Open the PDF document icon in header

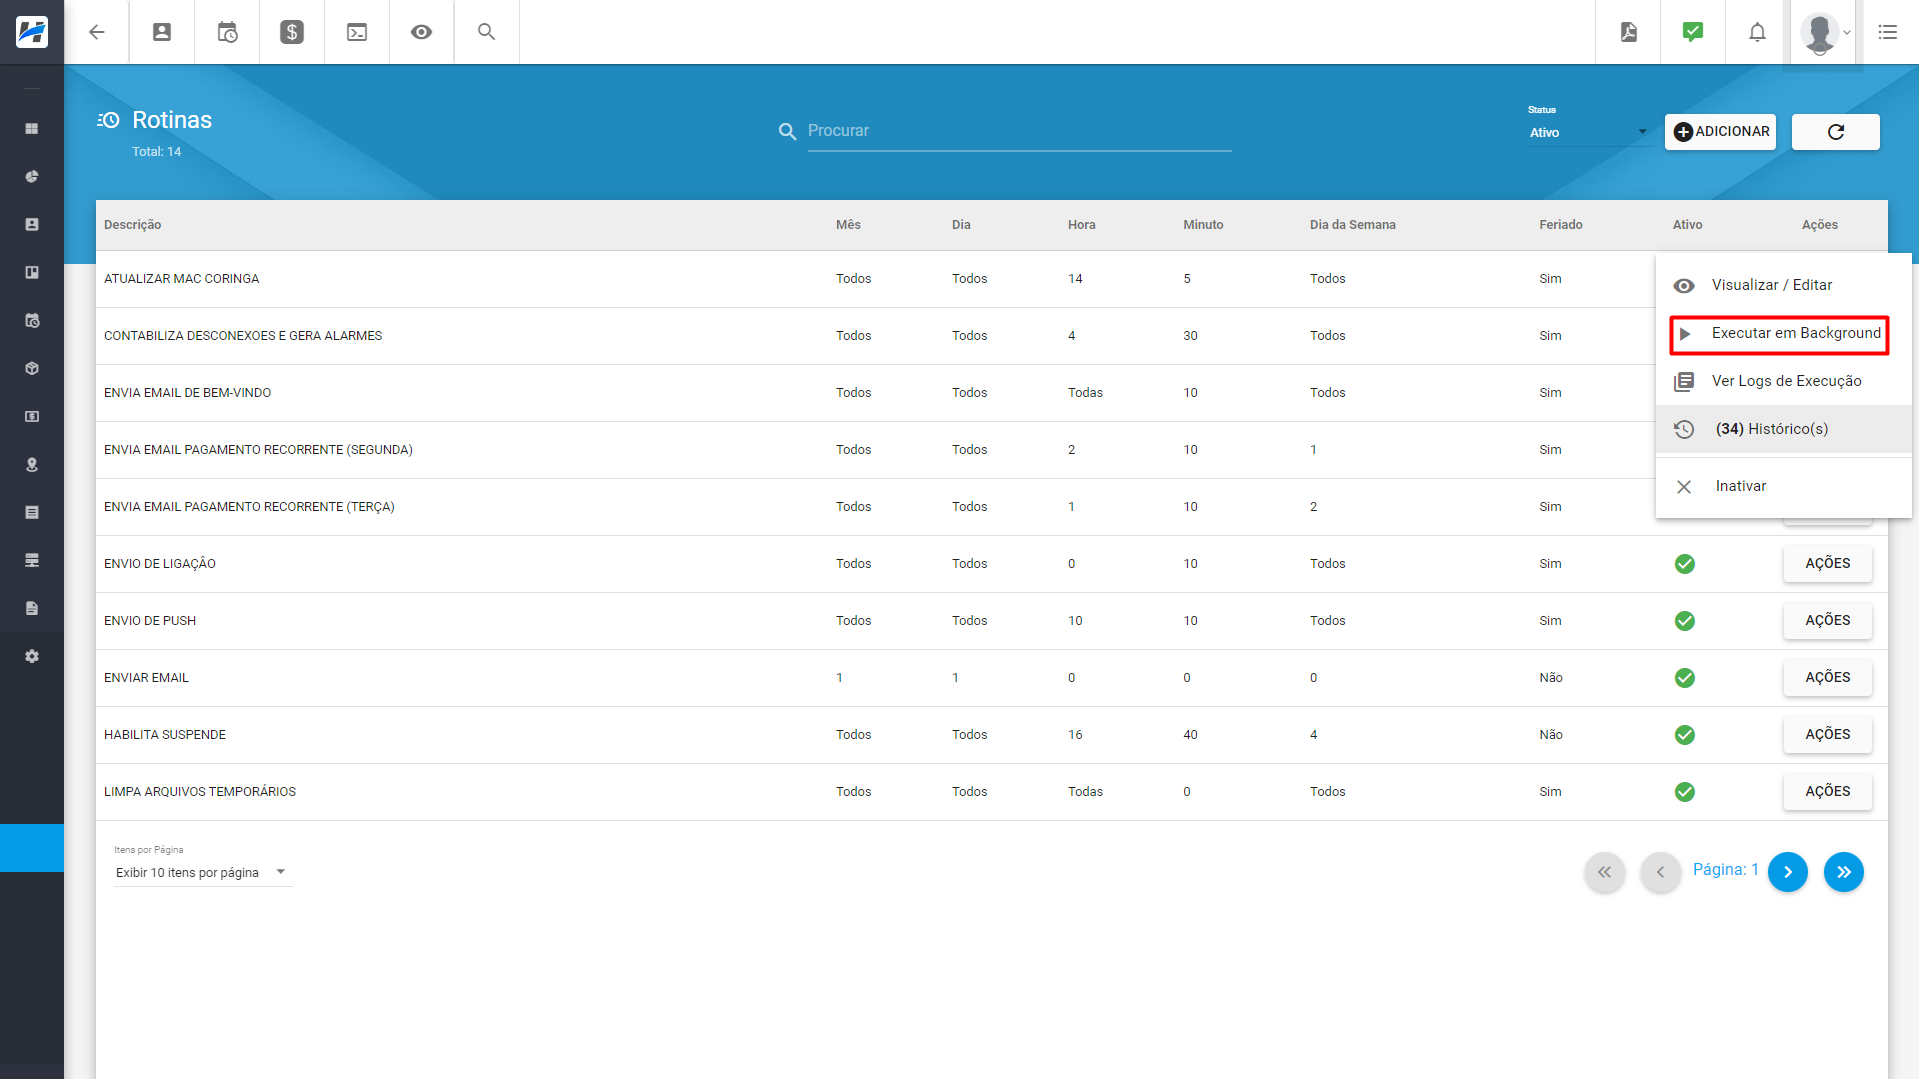pos(1629,32)
